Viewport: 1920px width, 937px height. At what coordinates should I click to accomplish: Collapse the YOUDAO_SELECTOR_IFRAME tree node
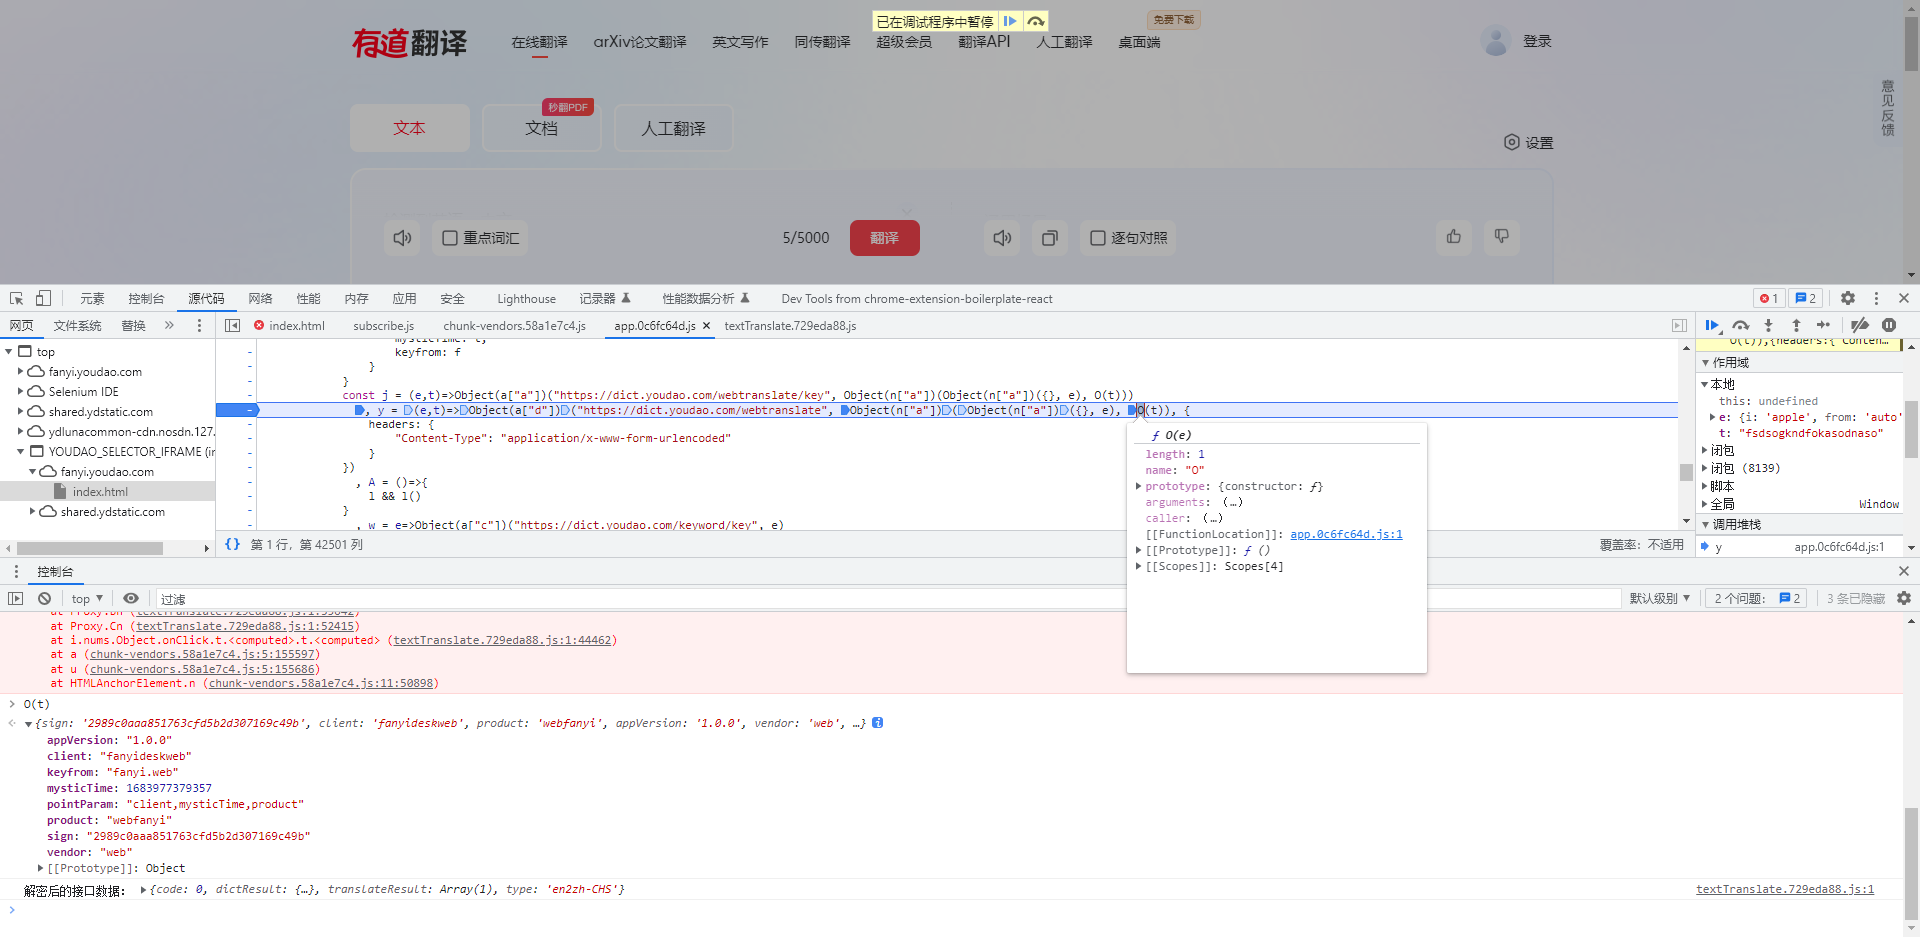click(x=21, y=452)
